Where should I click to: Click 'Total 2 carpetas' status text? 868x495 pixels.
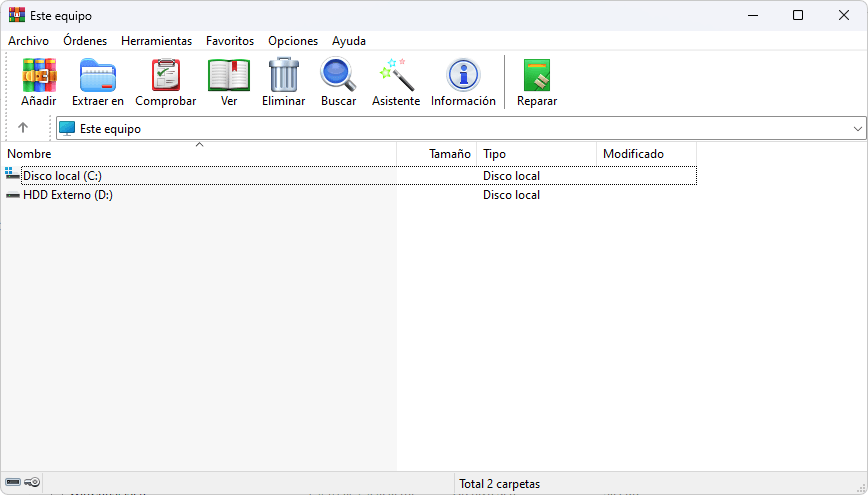click(x=499, y=483)
